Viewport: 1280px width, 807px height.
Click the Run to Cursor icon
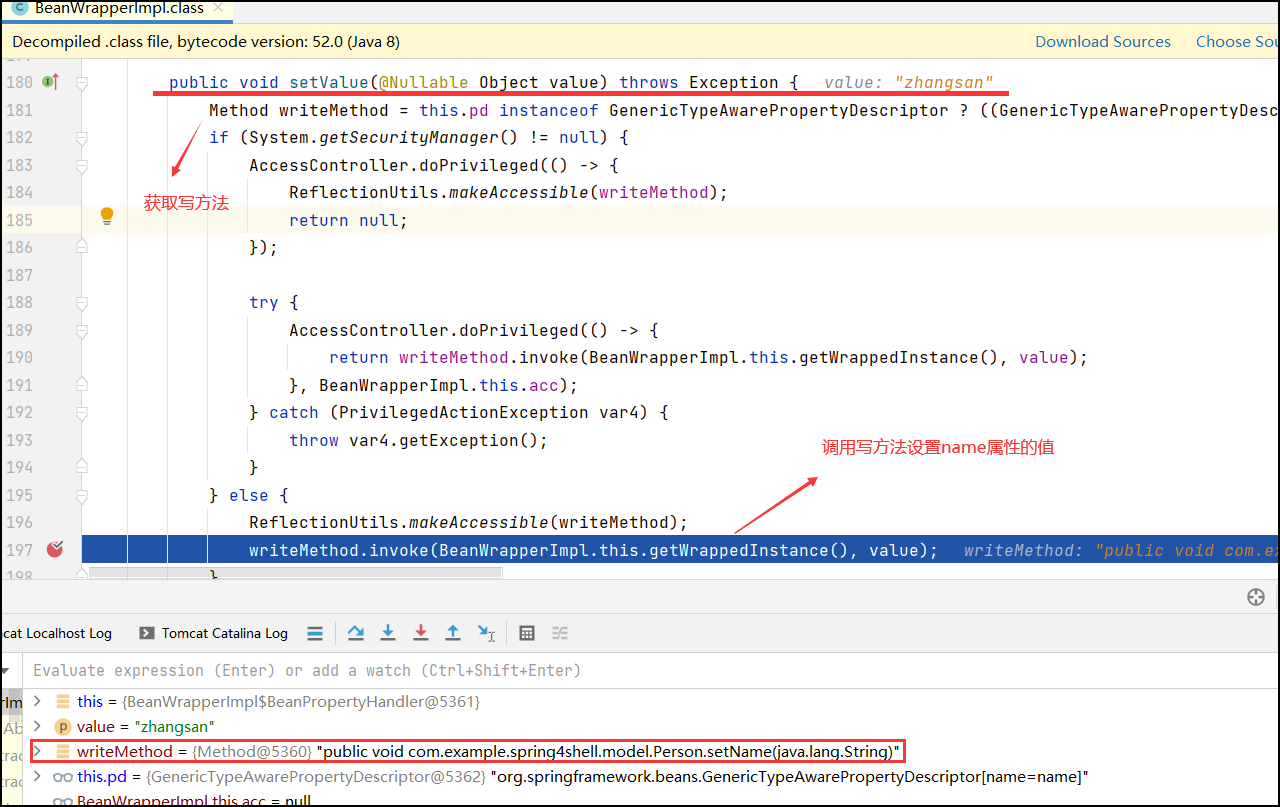[x=486, y=633]
